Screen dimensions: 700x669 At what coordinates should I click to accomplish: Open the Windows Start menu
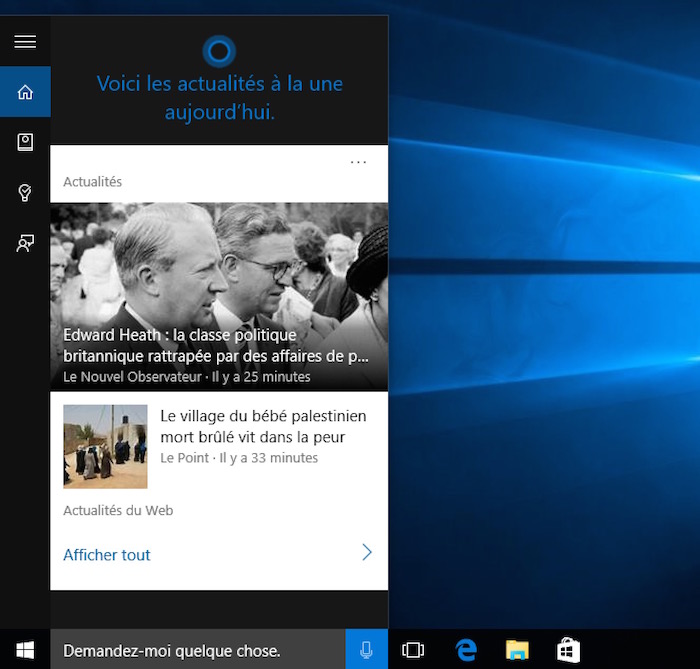click(25, 650)
